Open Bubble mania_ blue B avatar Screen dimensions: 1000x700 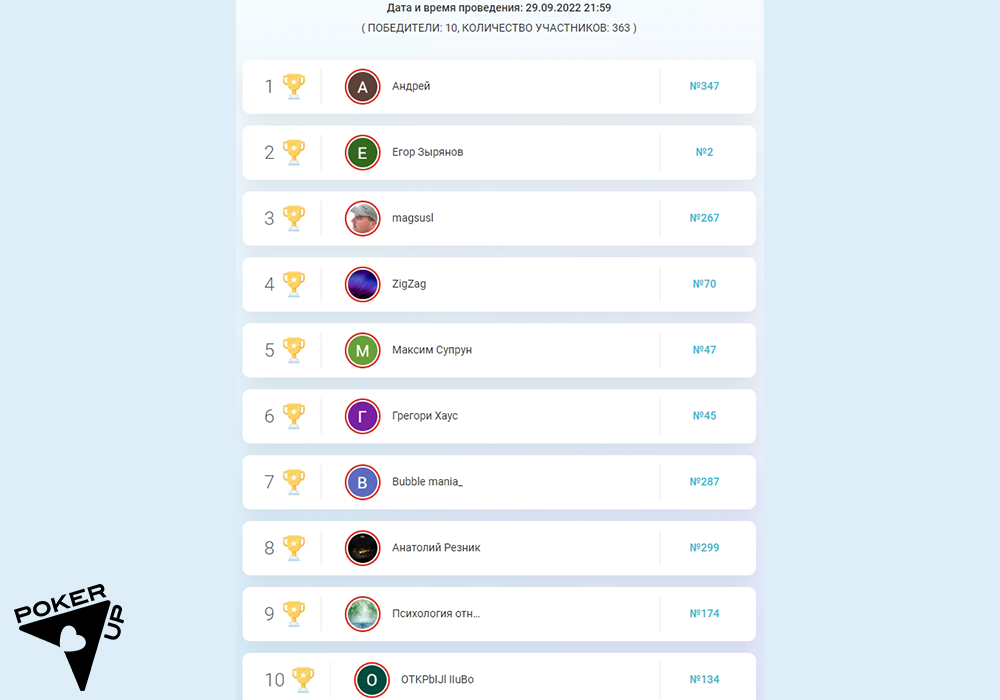tap(362, 482)
